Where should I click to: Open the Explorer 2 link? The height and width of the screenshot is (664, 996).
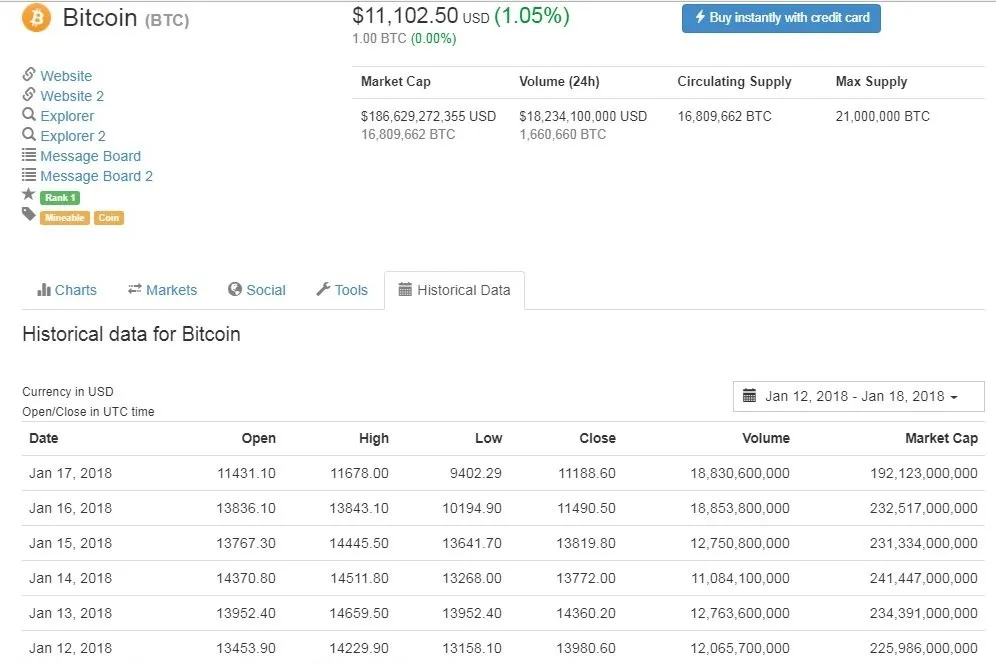click(72, 136)
